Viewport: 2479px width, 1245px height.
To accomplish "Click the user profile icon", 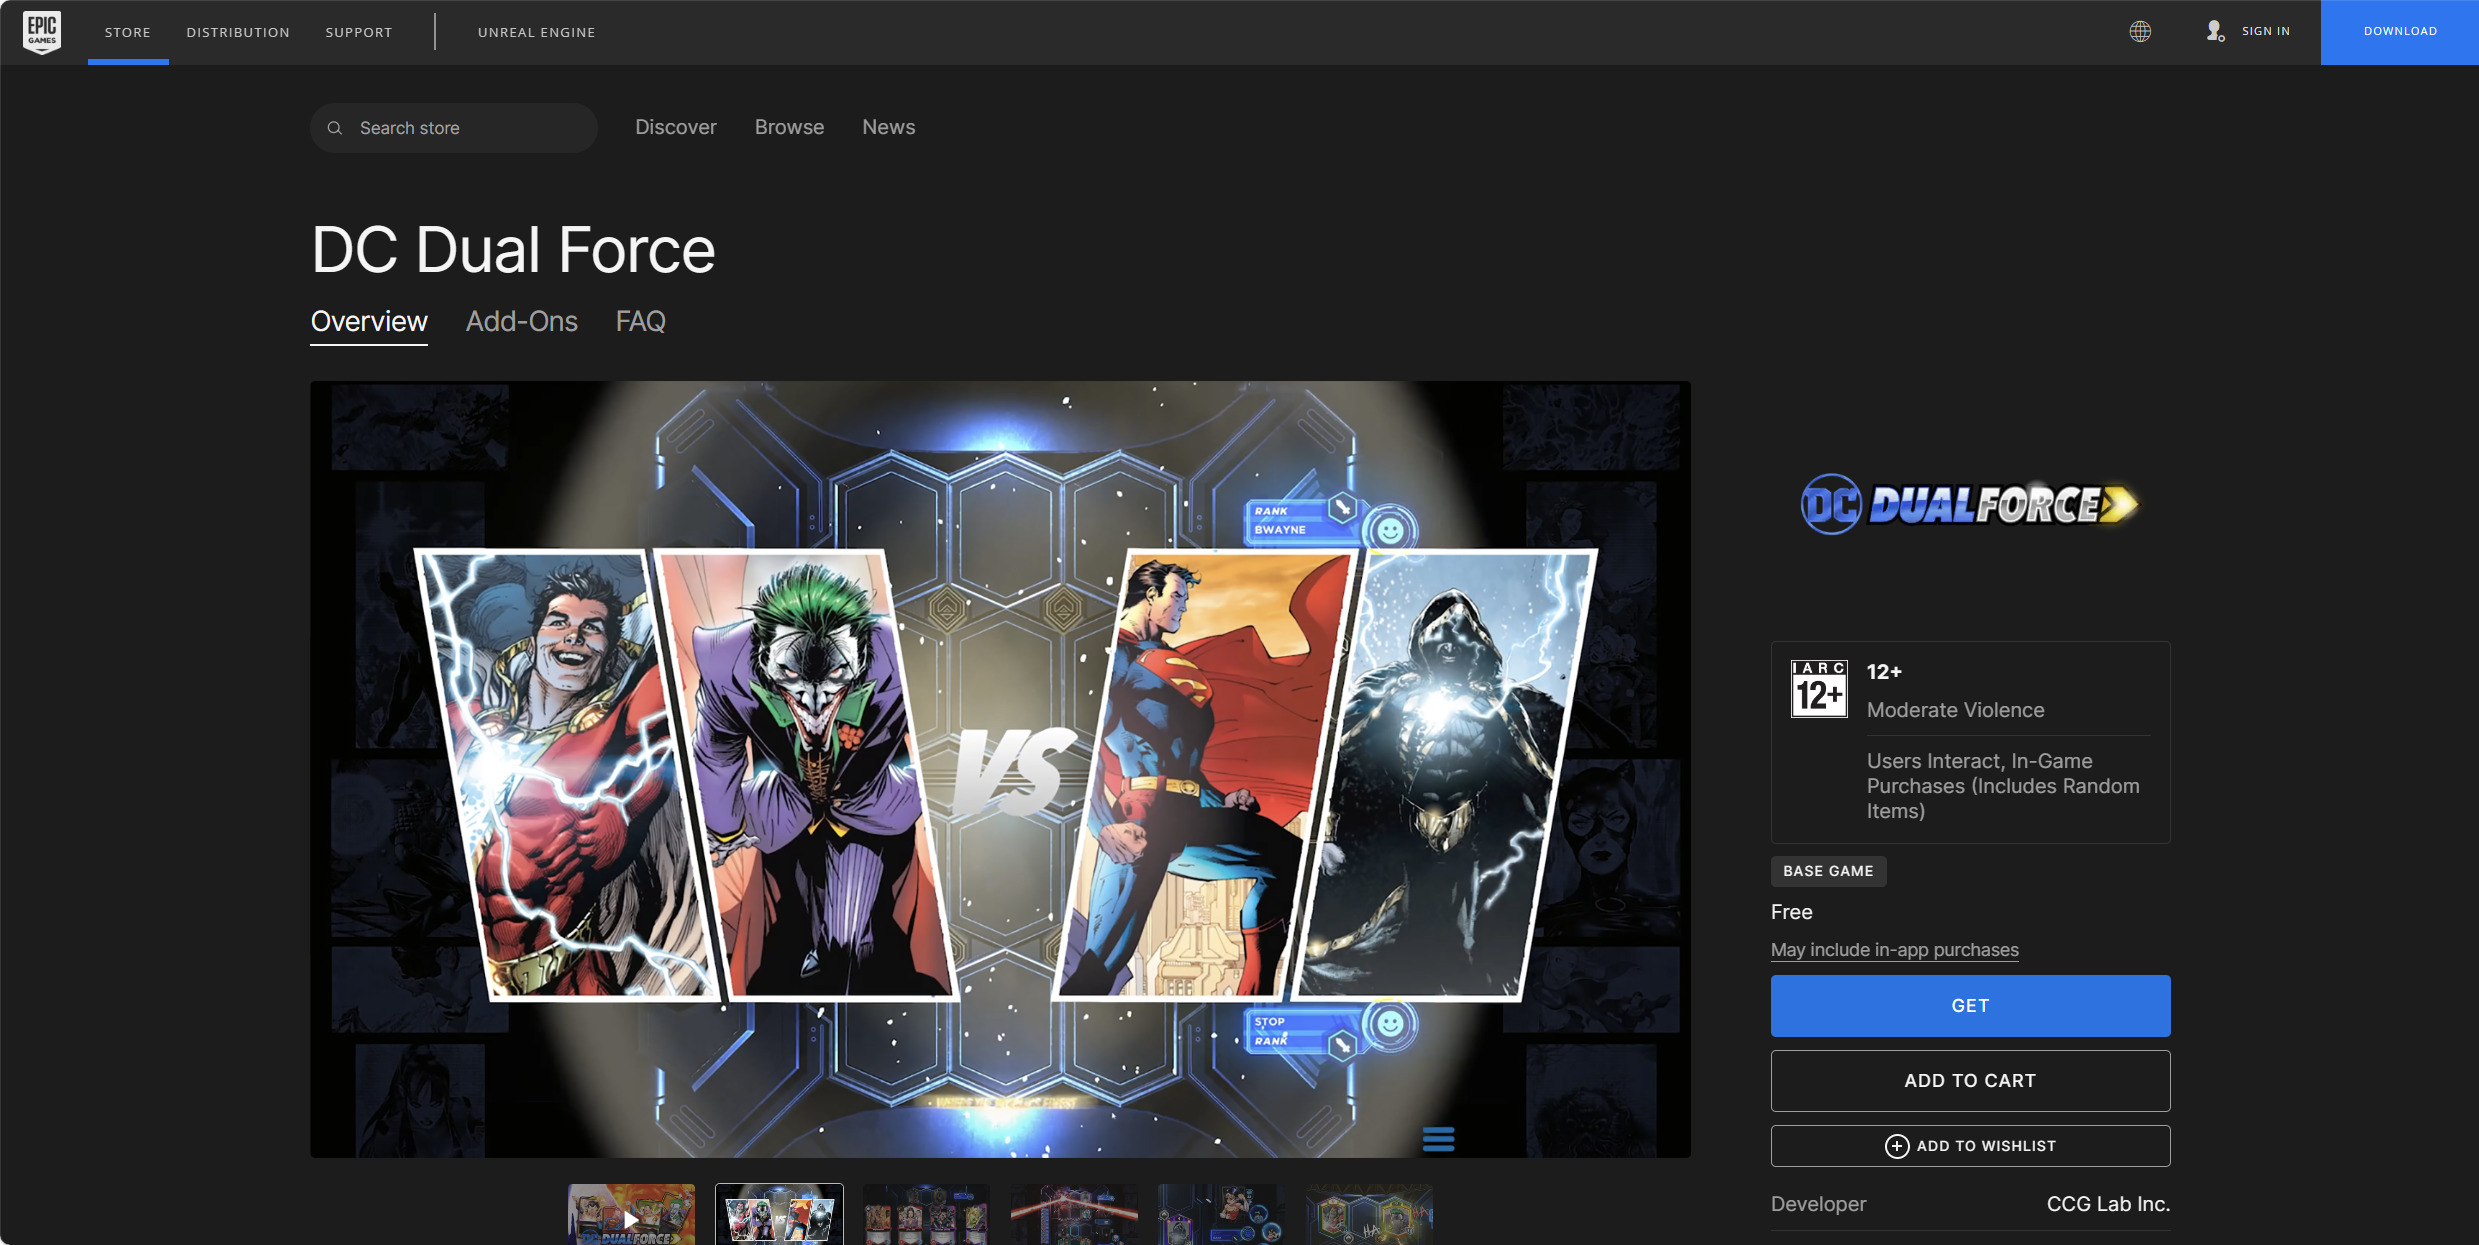I will 2215,32.
